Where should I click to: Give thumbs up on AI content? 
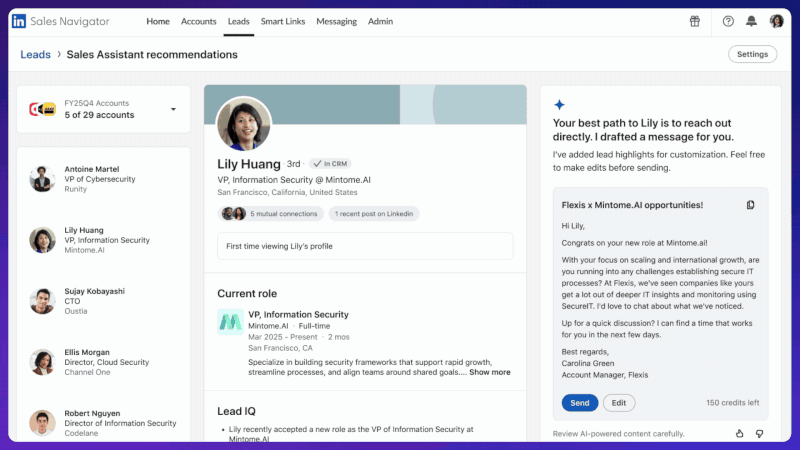pos(739,433)
